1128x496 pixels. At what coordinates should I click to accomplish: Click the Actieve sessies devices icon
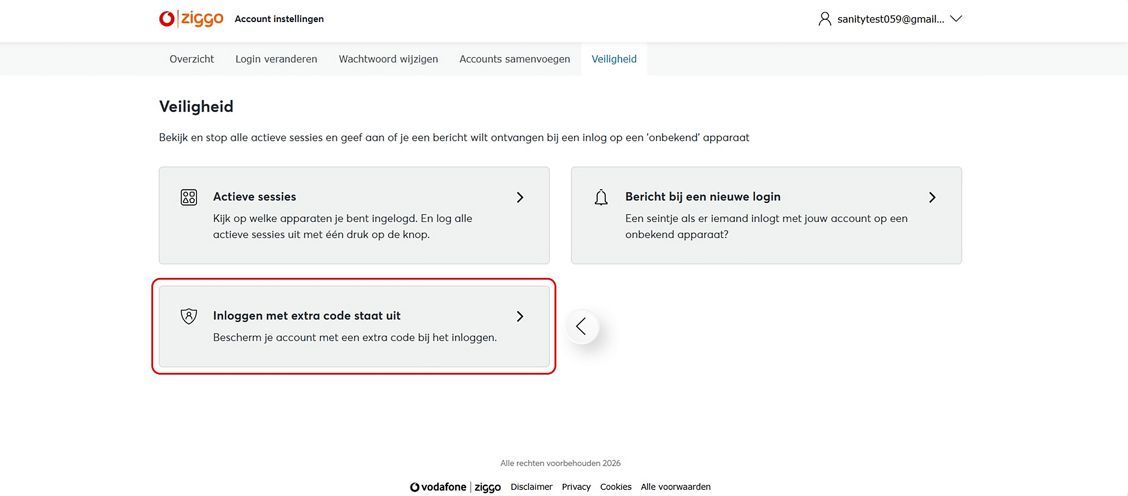point(189,197)
